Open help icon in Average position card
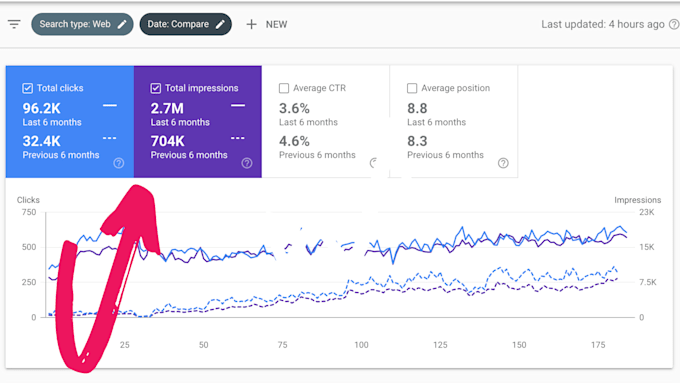The height and width of the screenshot is (383, 680). (x=503, y=163)
